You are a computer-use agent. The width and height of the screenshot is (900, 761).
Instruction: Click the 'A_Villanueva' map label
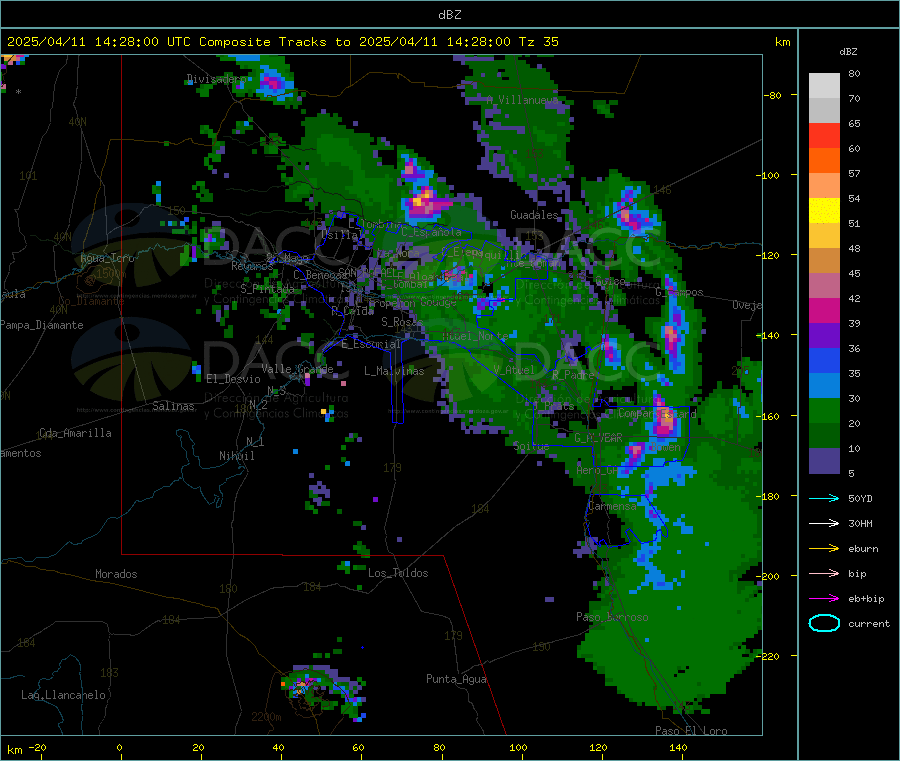click(x=522, y=100)
